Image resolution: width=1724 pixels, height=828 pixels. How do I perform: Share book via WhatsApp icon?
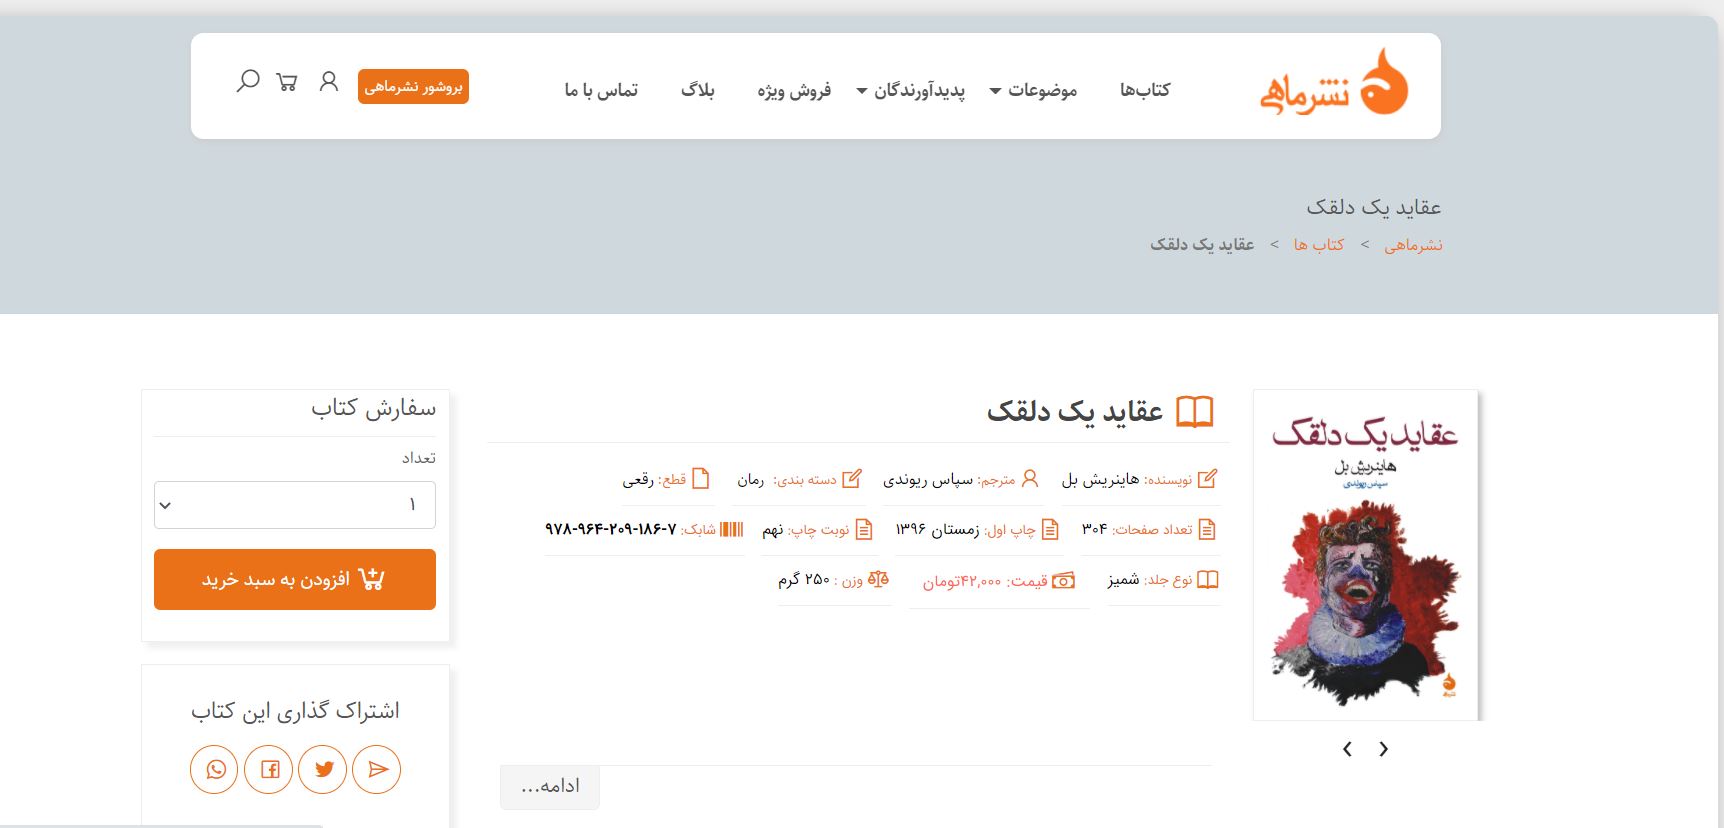coord(215,769)
